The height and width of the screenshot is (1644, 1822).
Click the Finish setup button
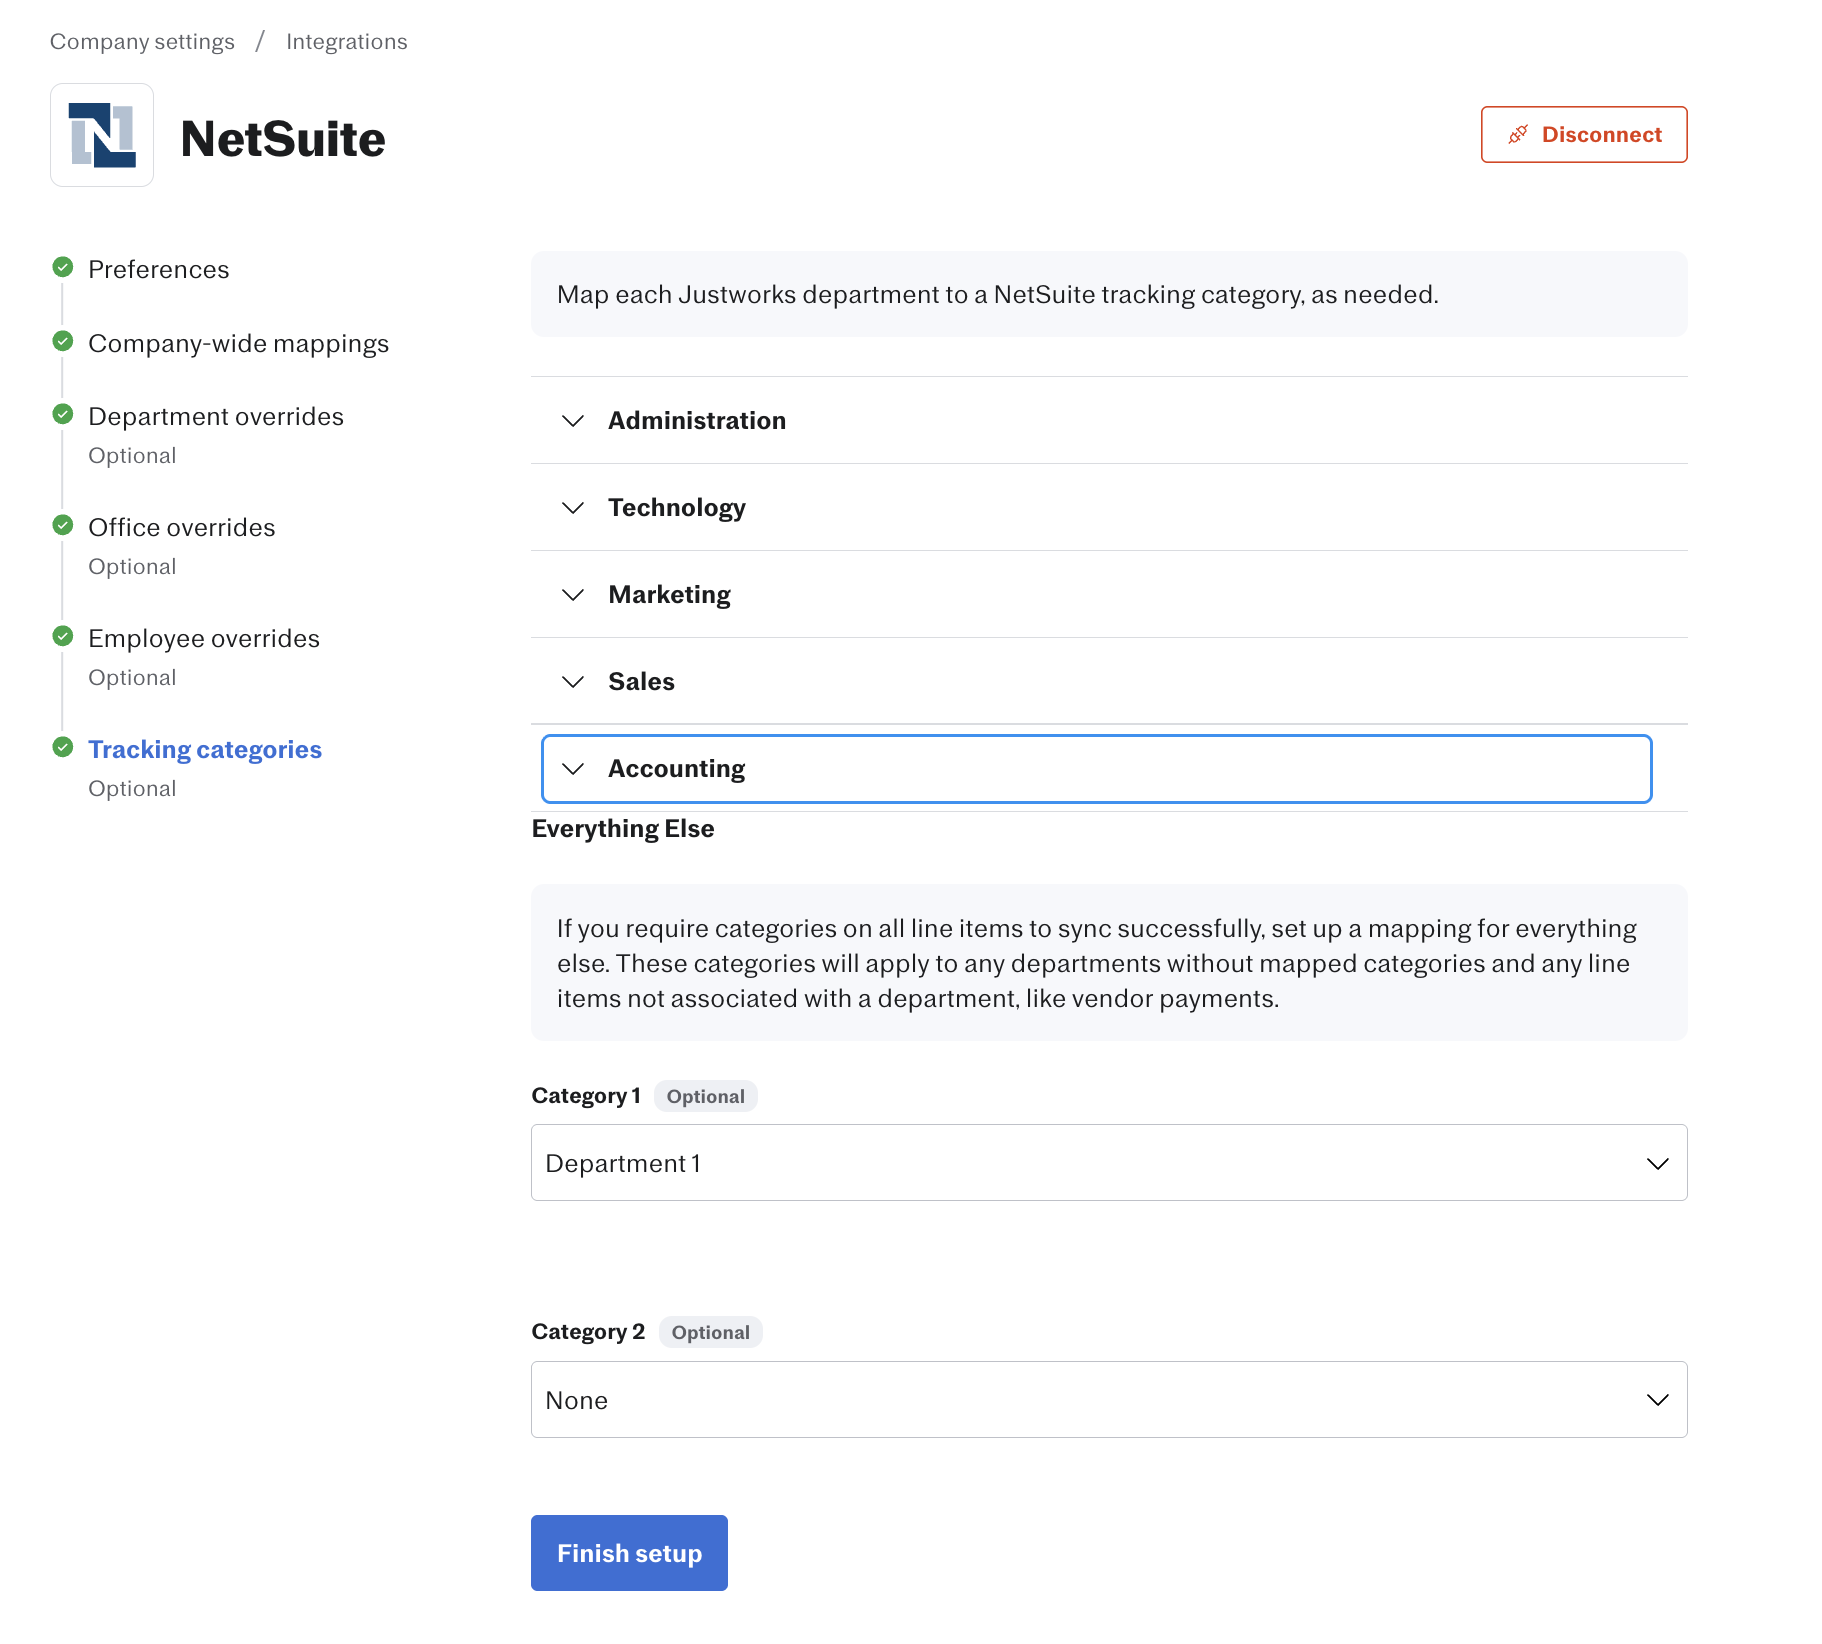[x=629, y=1552]
